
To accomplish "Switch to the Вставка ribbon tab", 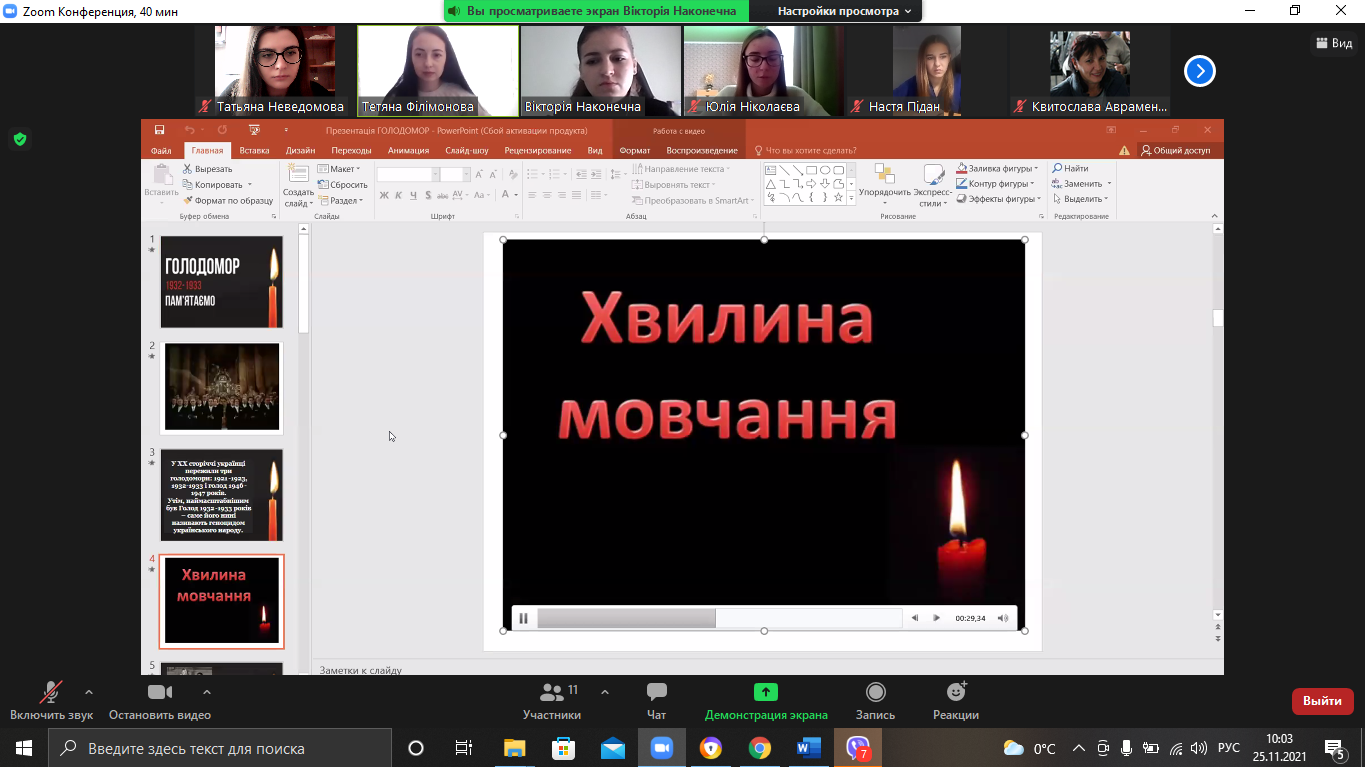I will (x=254, y=151).
